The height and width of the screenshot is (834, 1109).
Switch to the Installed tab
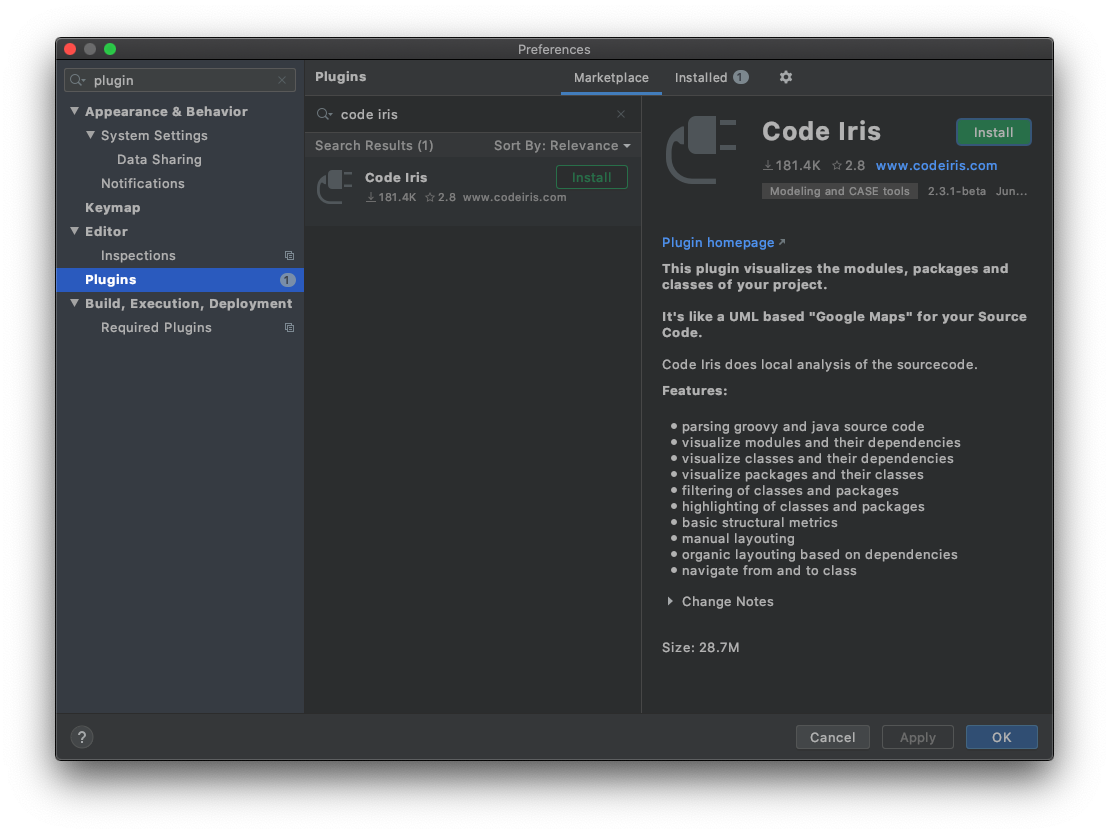tap(710, 77)
